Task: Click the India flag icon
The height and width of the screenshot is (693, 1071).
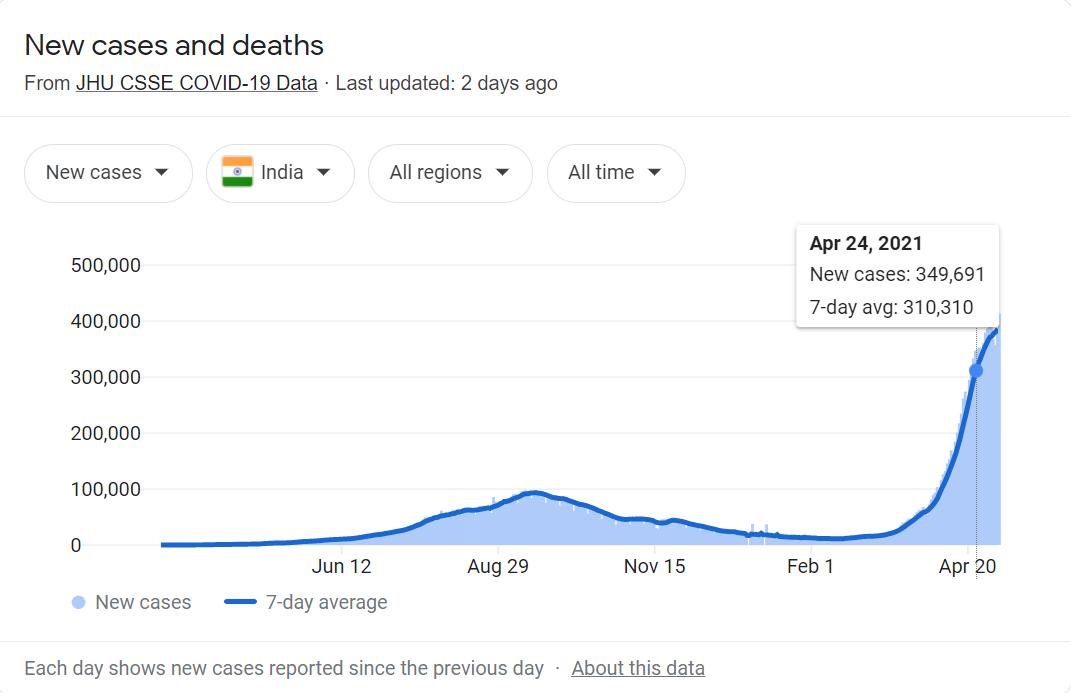Action: pos(237,172)
